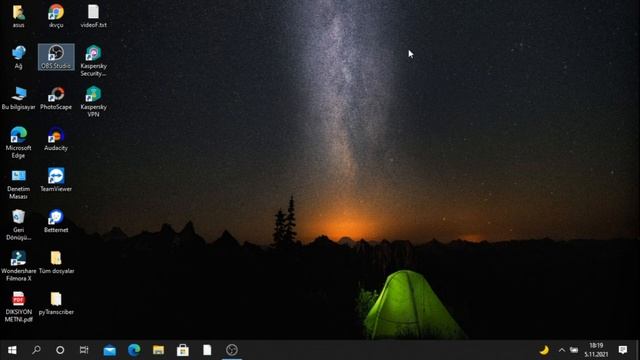Open the DIKSIYON METNI.pdf file

[x=18, y=307]
